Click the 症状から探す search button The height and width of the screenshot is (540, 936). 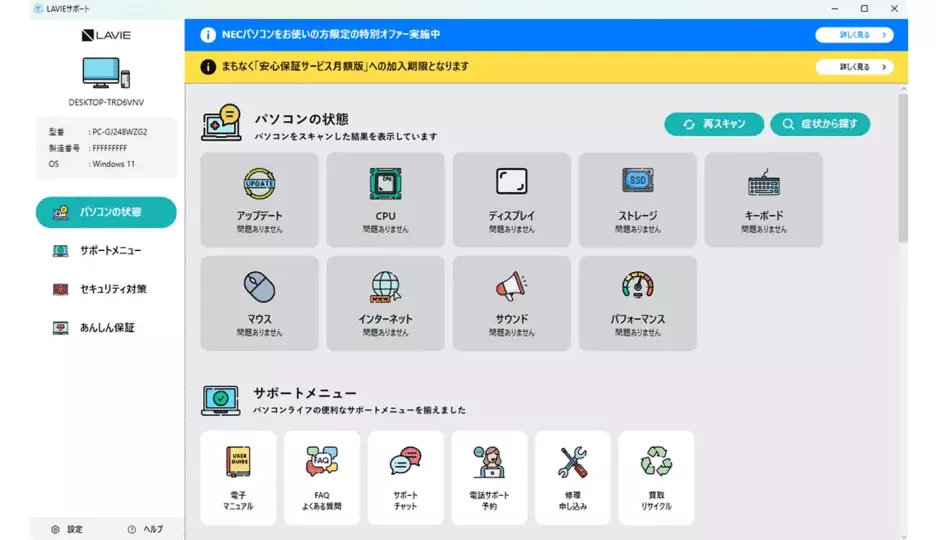pos(820,124)
